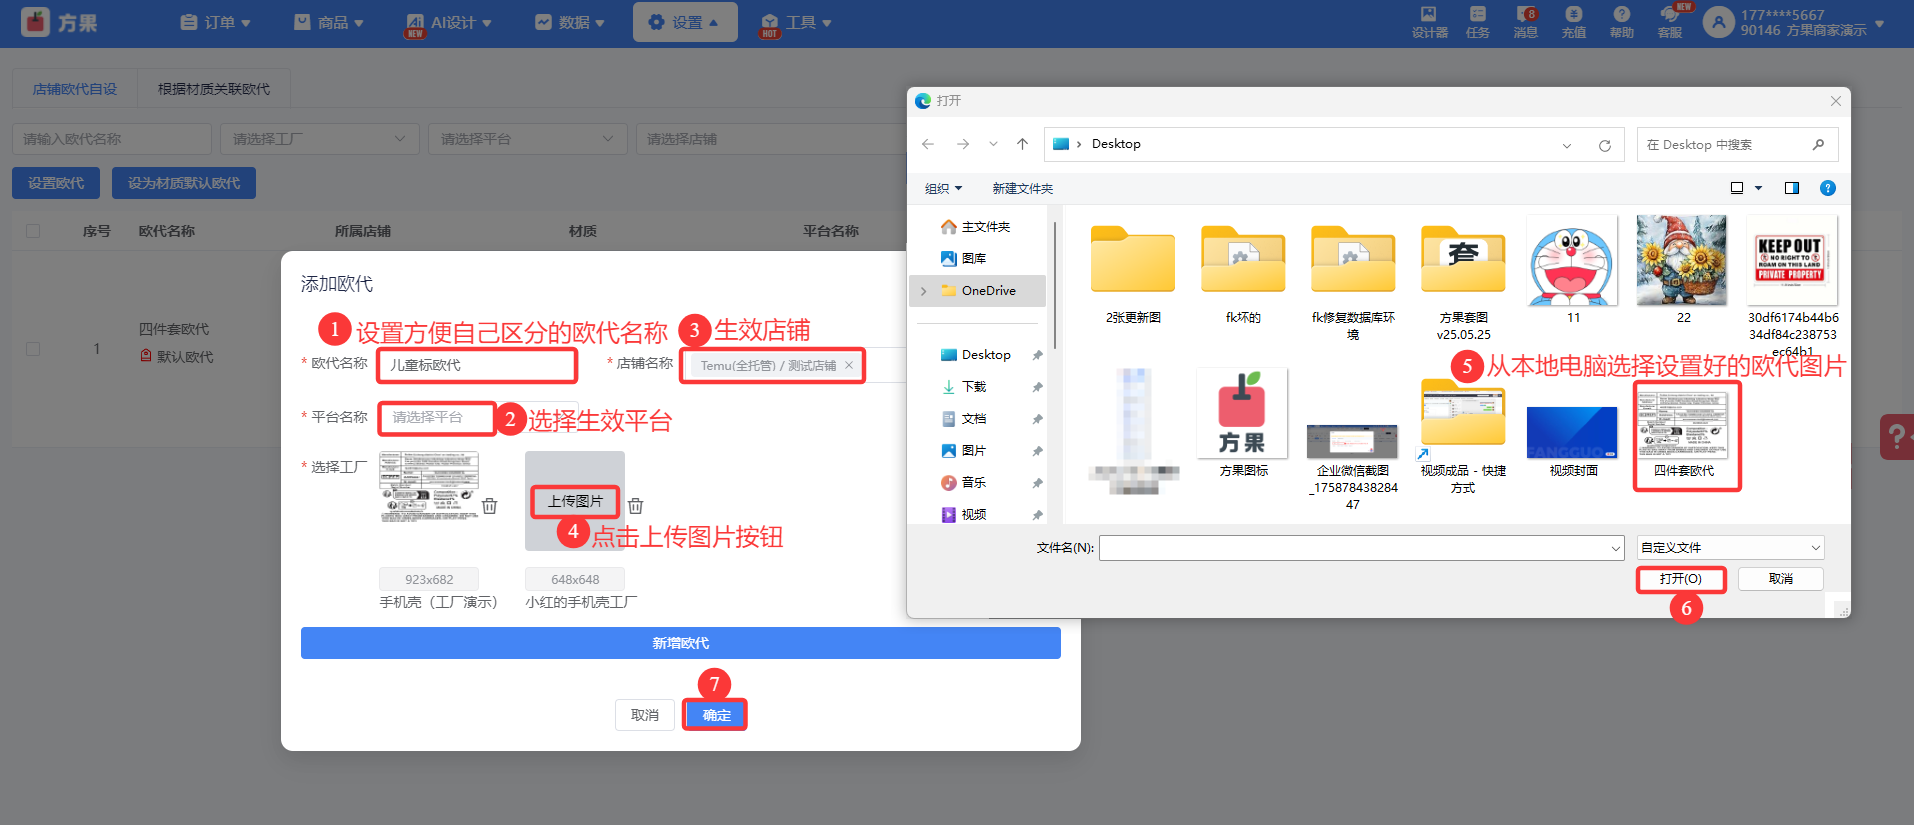Open the AI设计 menu
The height and width of the screenshot is (825, 1914).
(x=448, y=22)
